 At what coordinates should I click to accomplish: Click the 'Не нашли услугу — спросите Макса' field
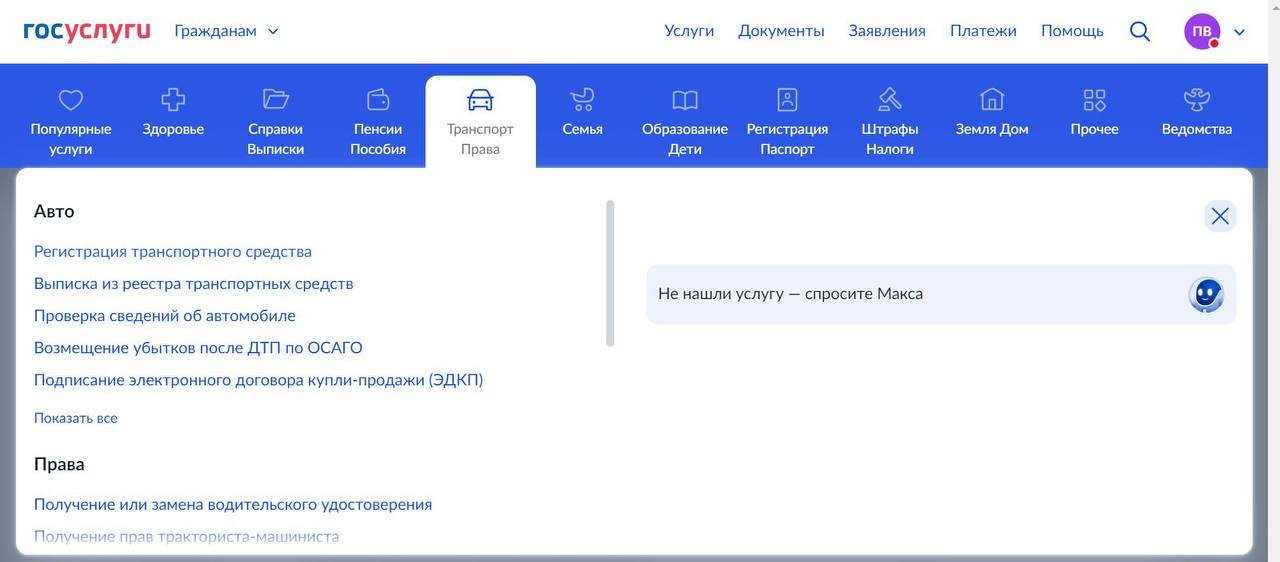click(x=941, y=294)
